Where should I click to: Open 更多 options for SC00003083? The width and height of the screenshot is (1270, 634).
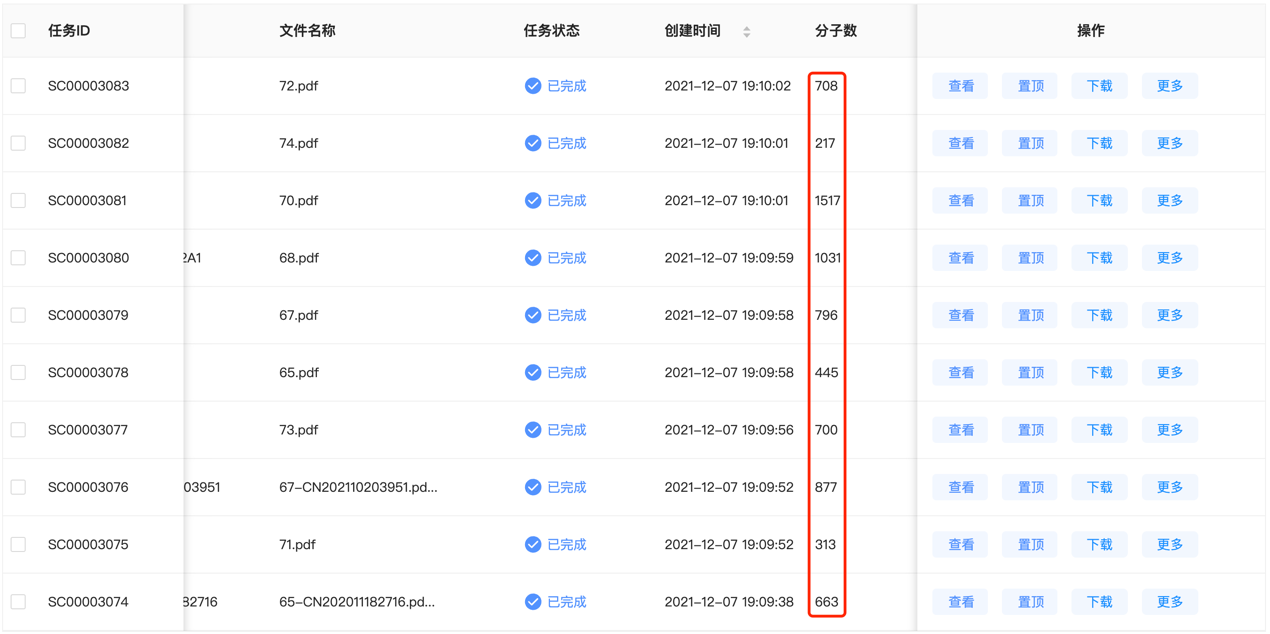coord(1169,86)
